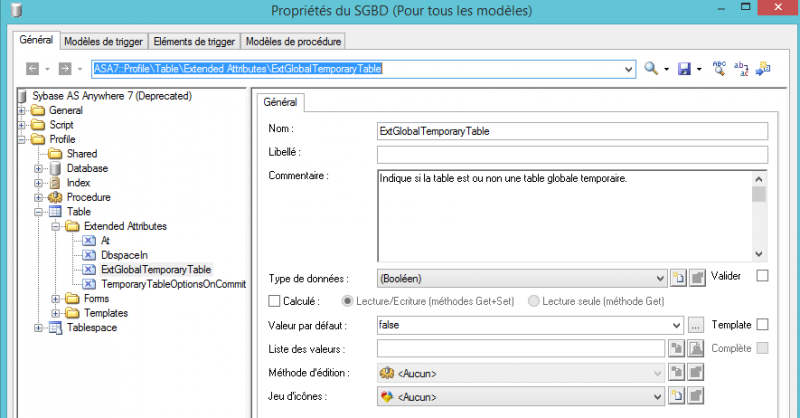
Task: Click the Save floppy disk icon
Action: tap(684, 68)
